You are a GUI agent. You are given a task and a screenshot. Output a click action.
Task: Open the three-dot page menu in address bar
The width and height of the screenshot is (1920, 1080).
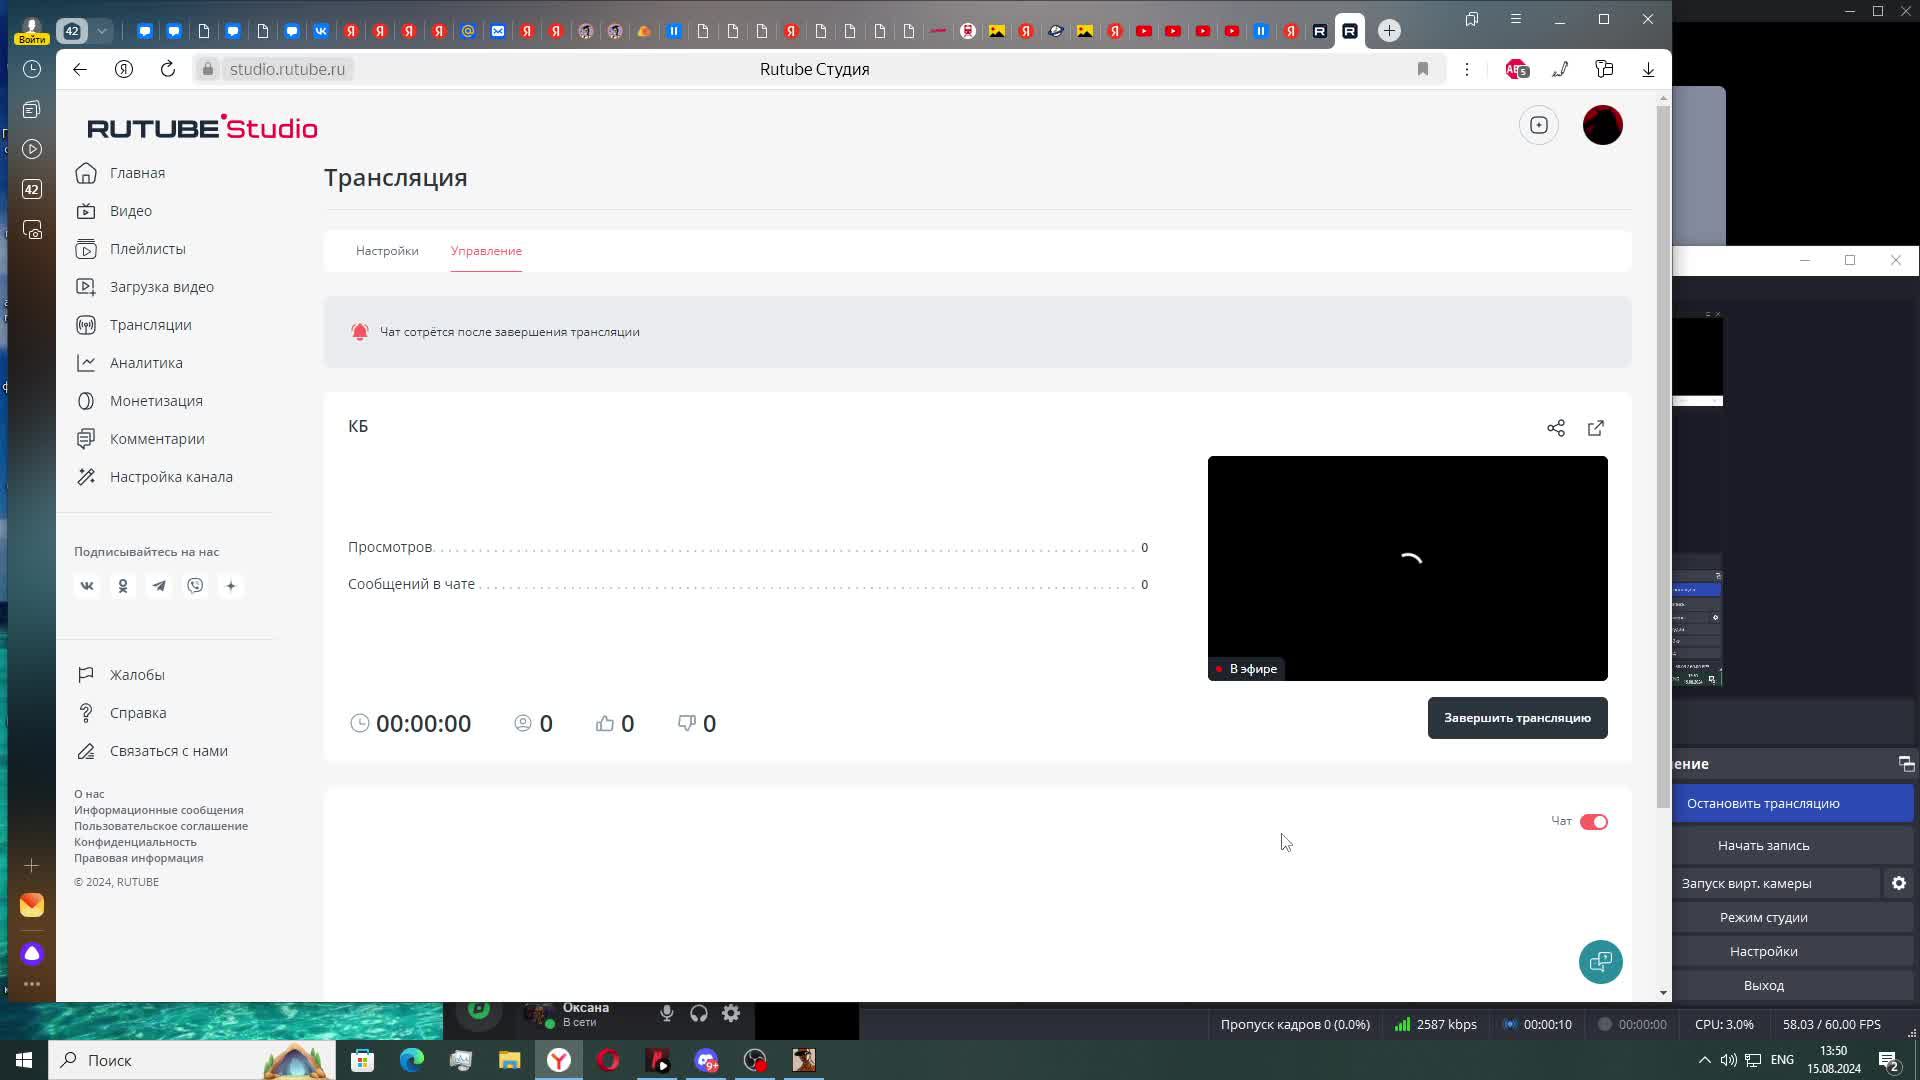click(1467, 69)
